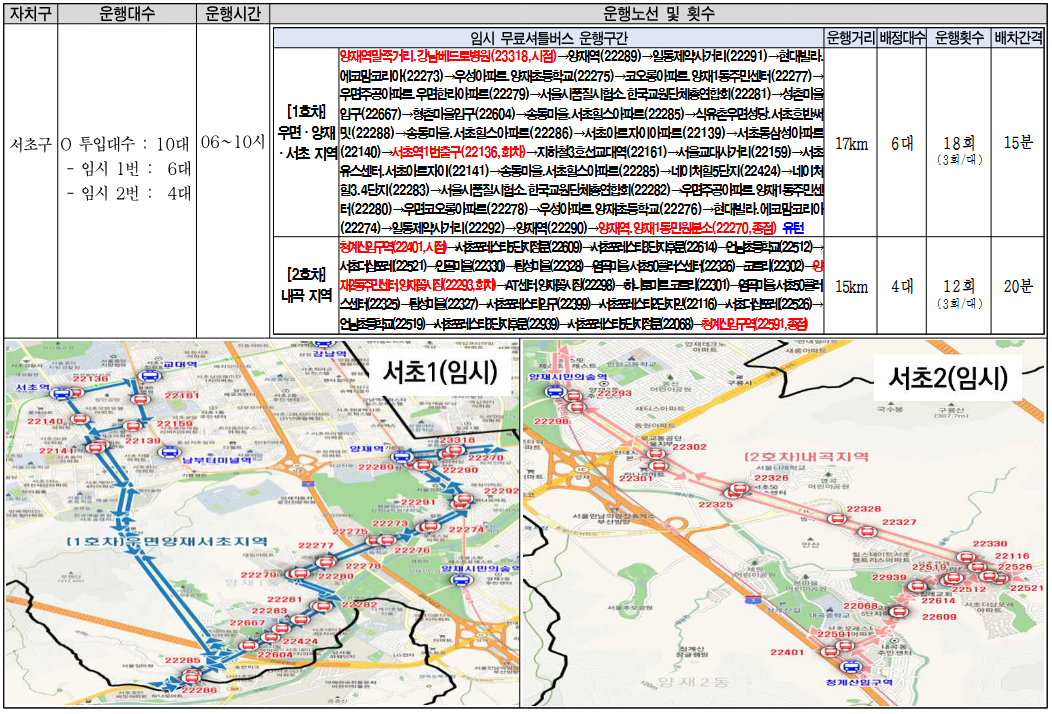
Task: Click the 양재역 subway icon on the 서초1 map
Action: click(x=401, y=457)
